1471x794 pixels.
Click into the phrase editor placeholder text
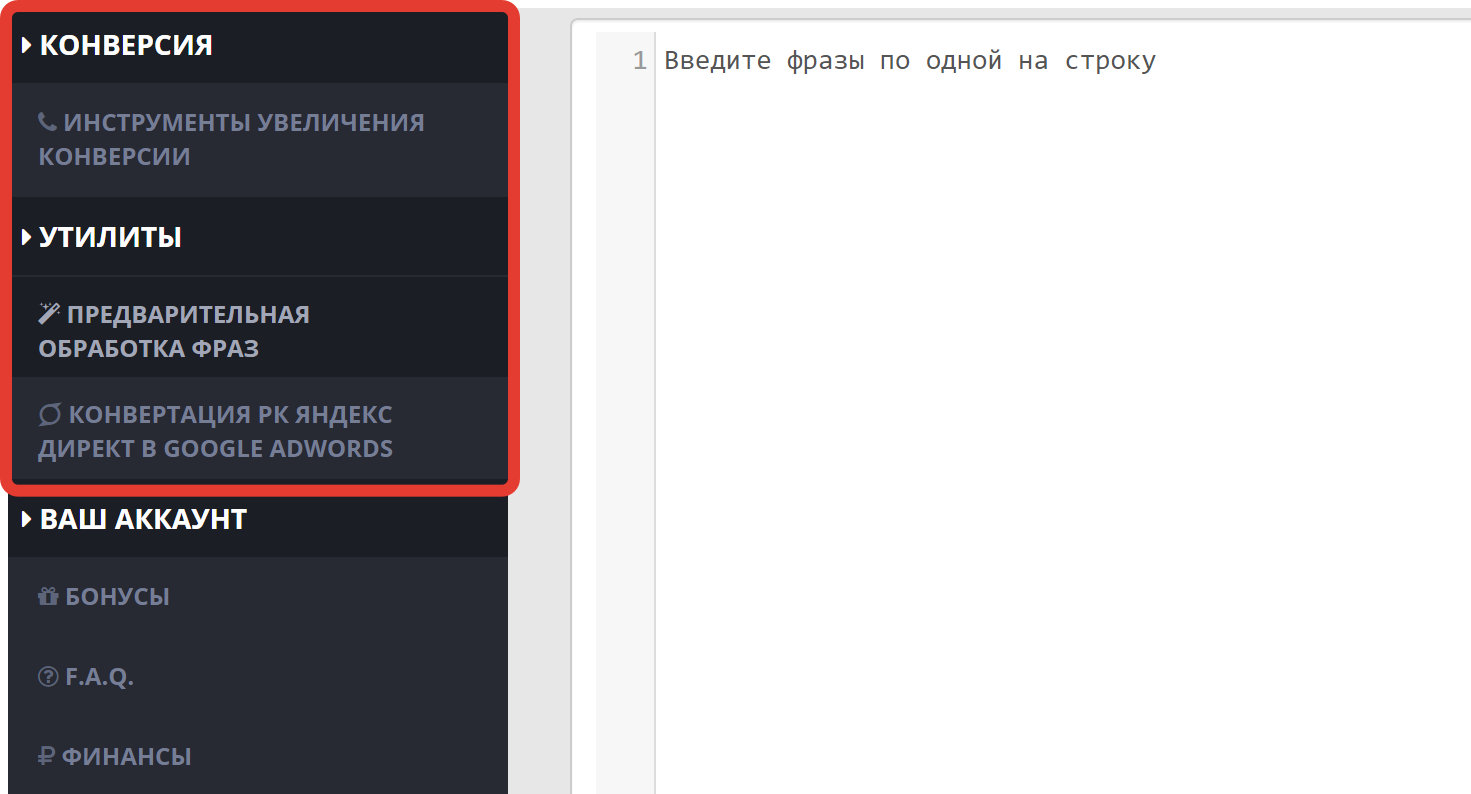click(x=909, y=61)
